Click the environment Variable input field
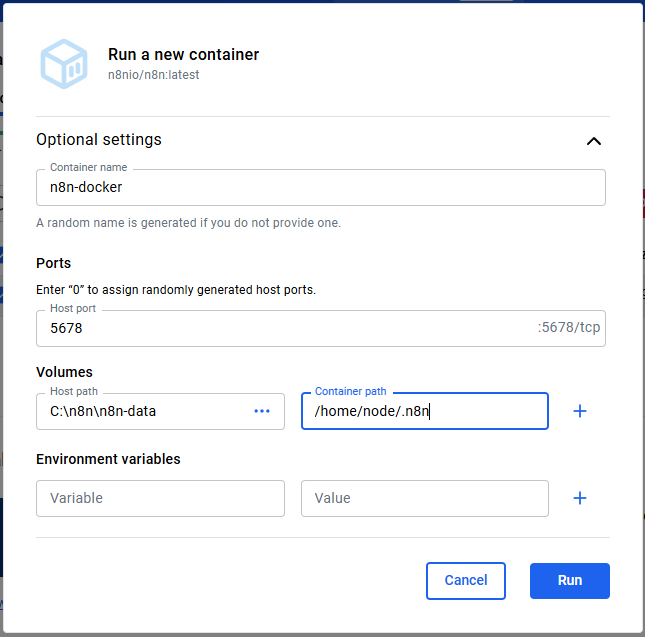The image size is (645, 637). coord(160,498)
